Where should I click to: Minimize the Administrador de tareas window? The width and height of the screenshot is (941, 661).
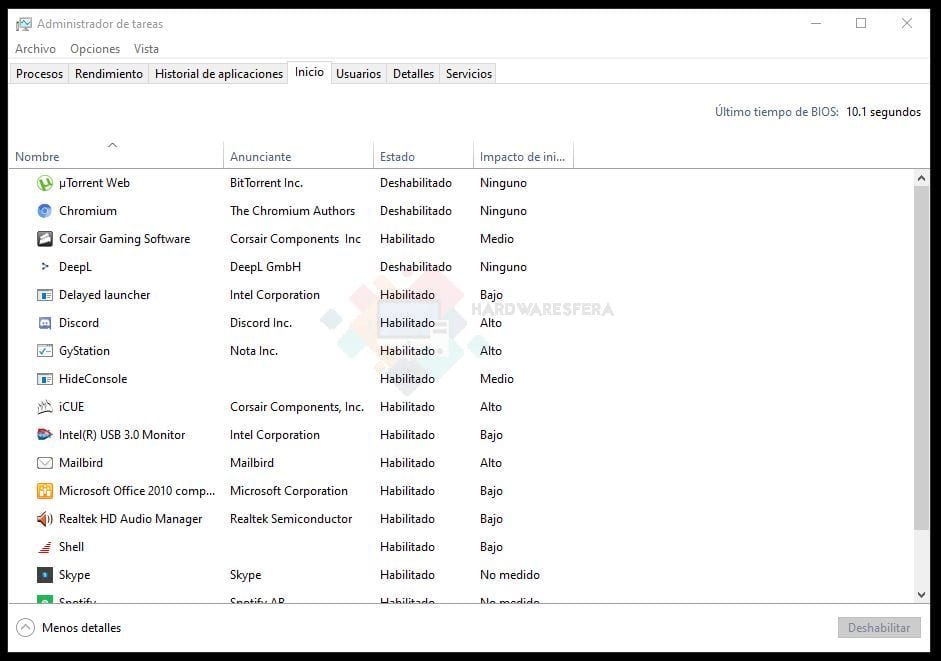tap(816, 23)
